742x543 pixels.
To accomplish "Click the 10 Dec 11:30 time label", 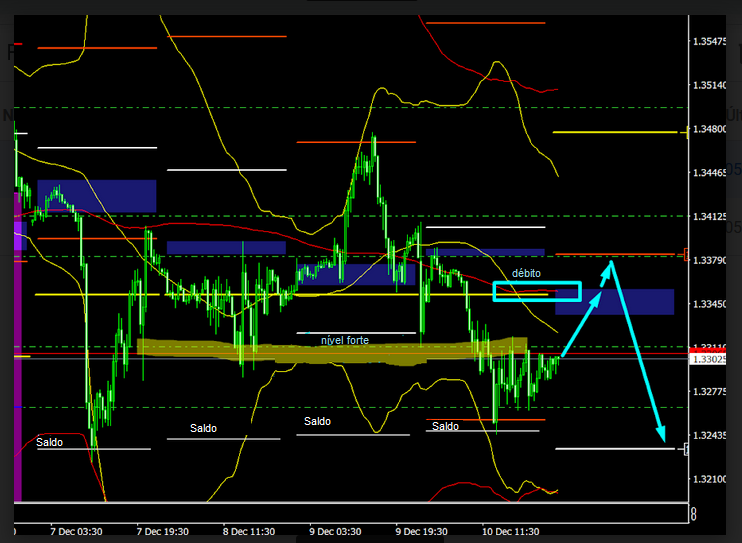I will [x=513, y=530].
